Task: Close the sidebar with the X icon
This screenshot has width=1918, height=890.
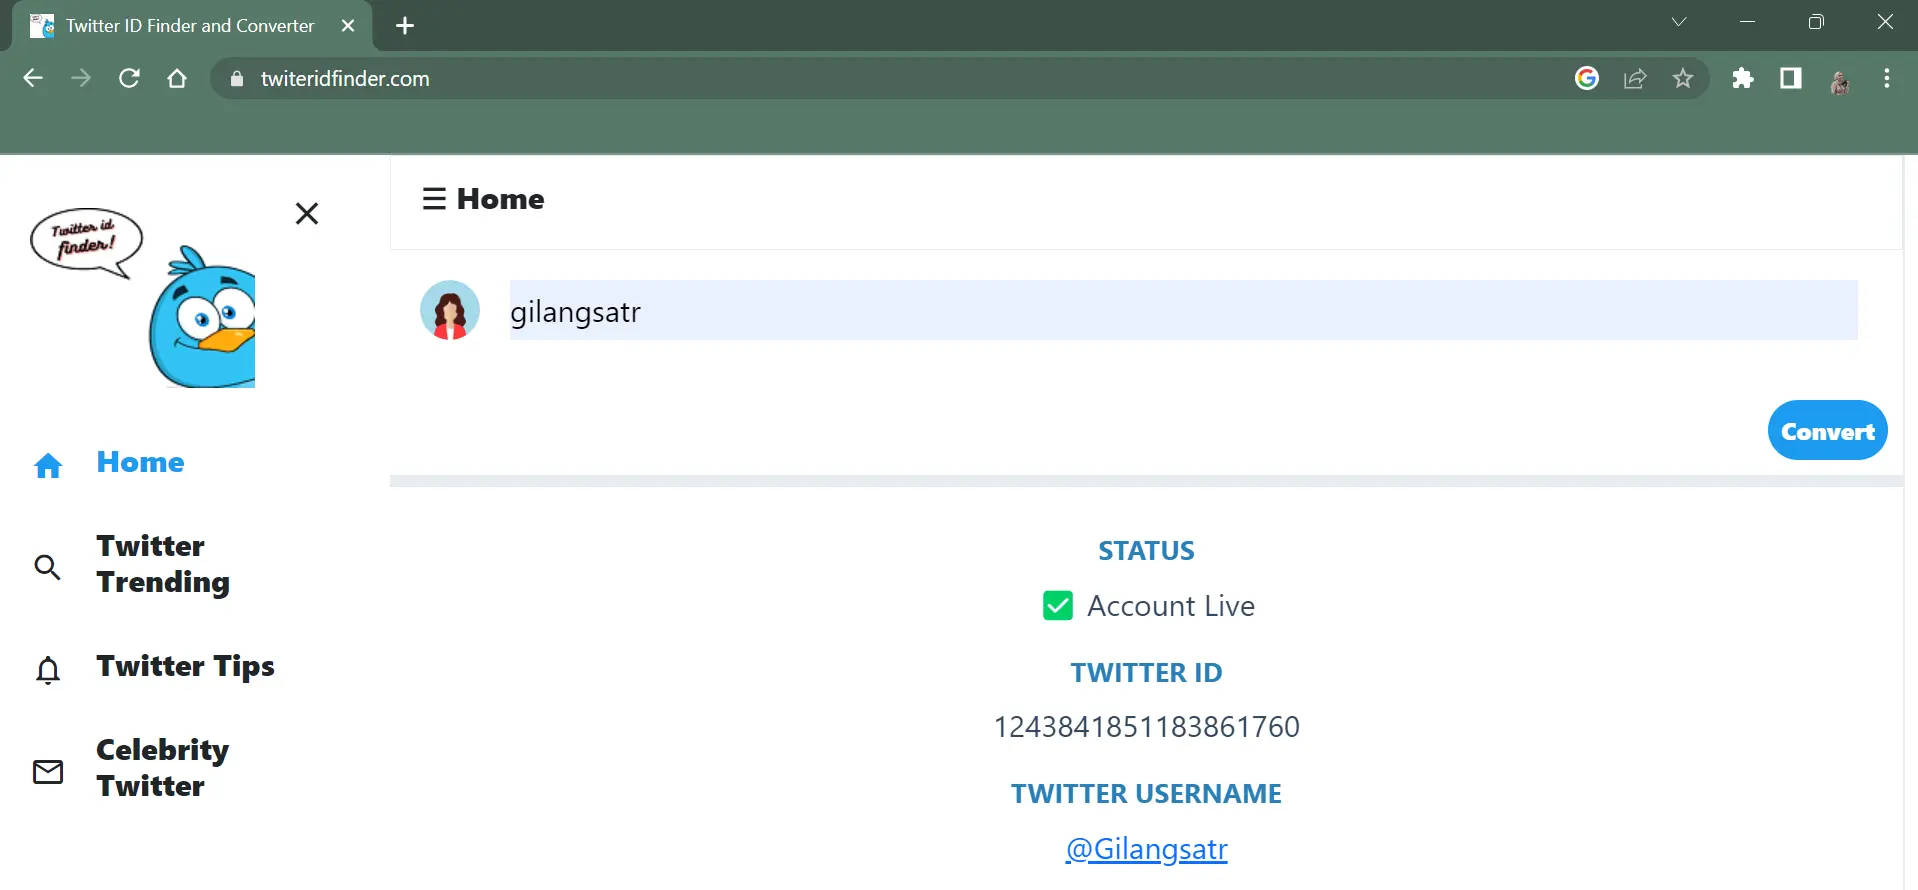Action: tap(307, 213)
